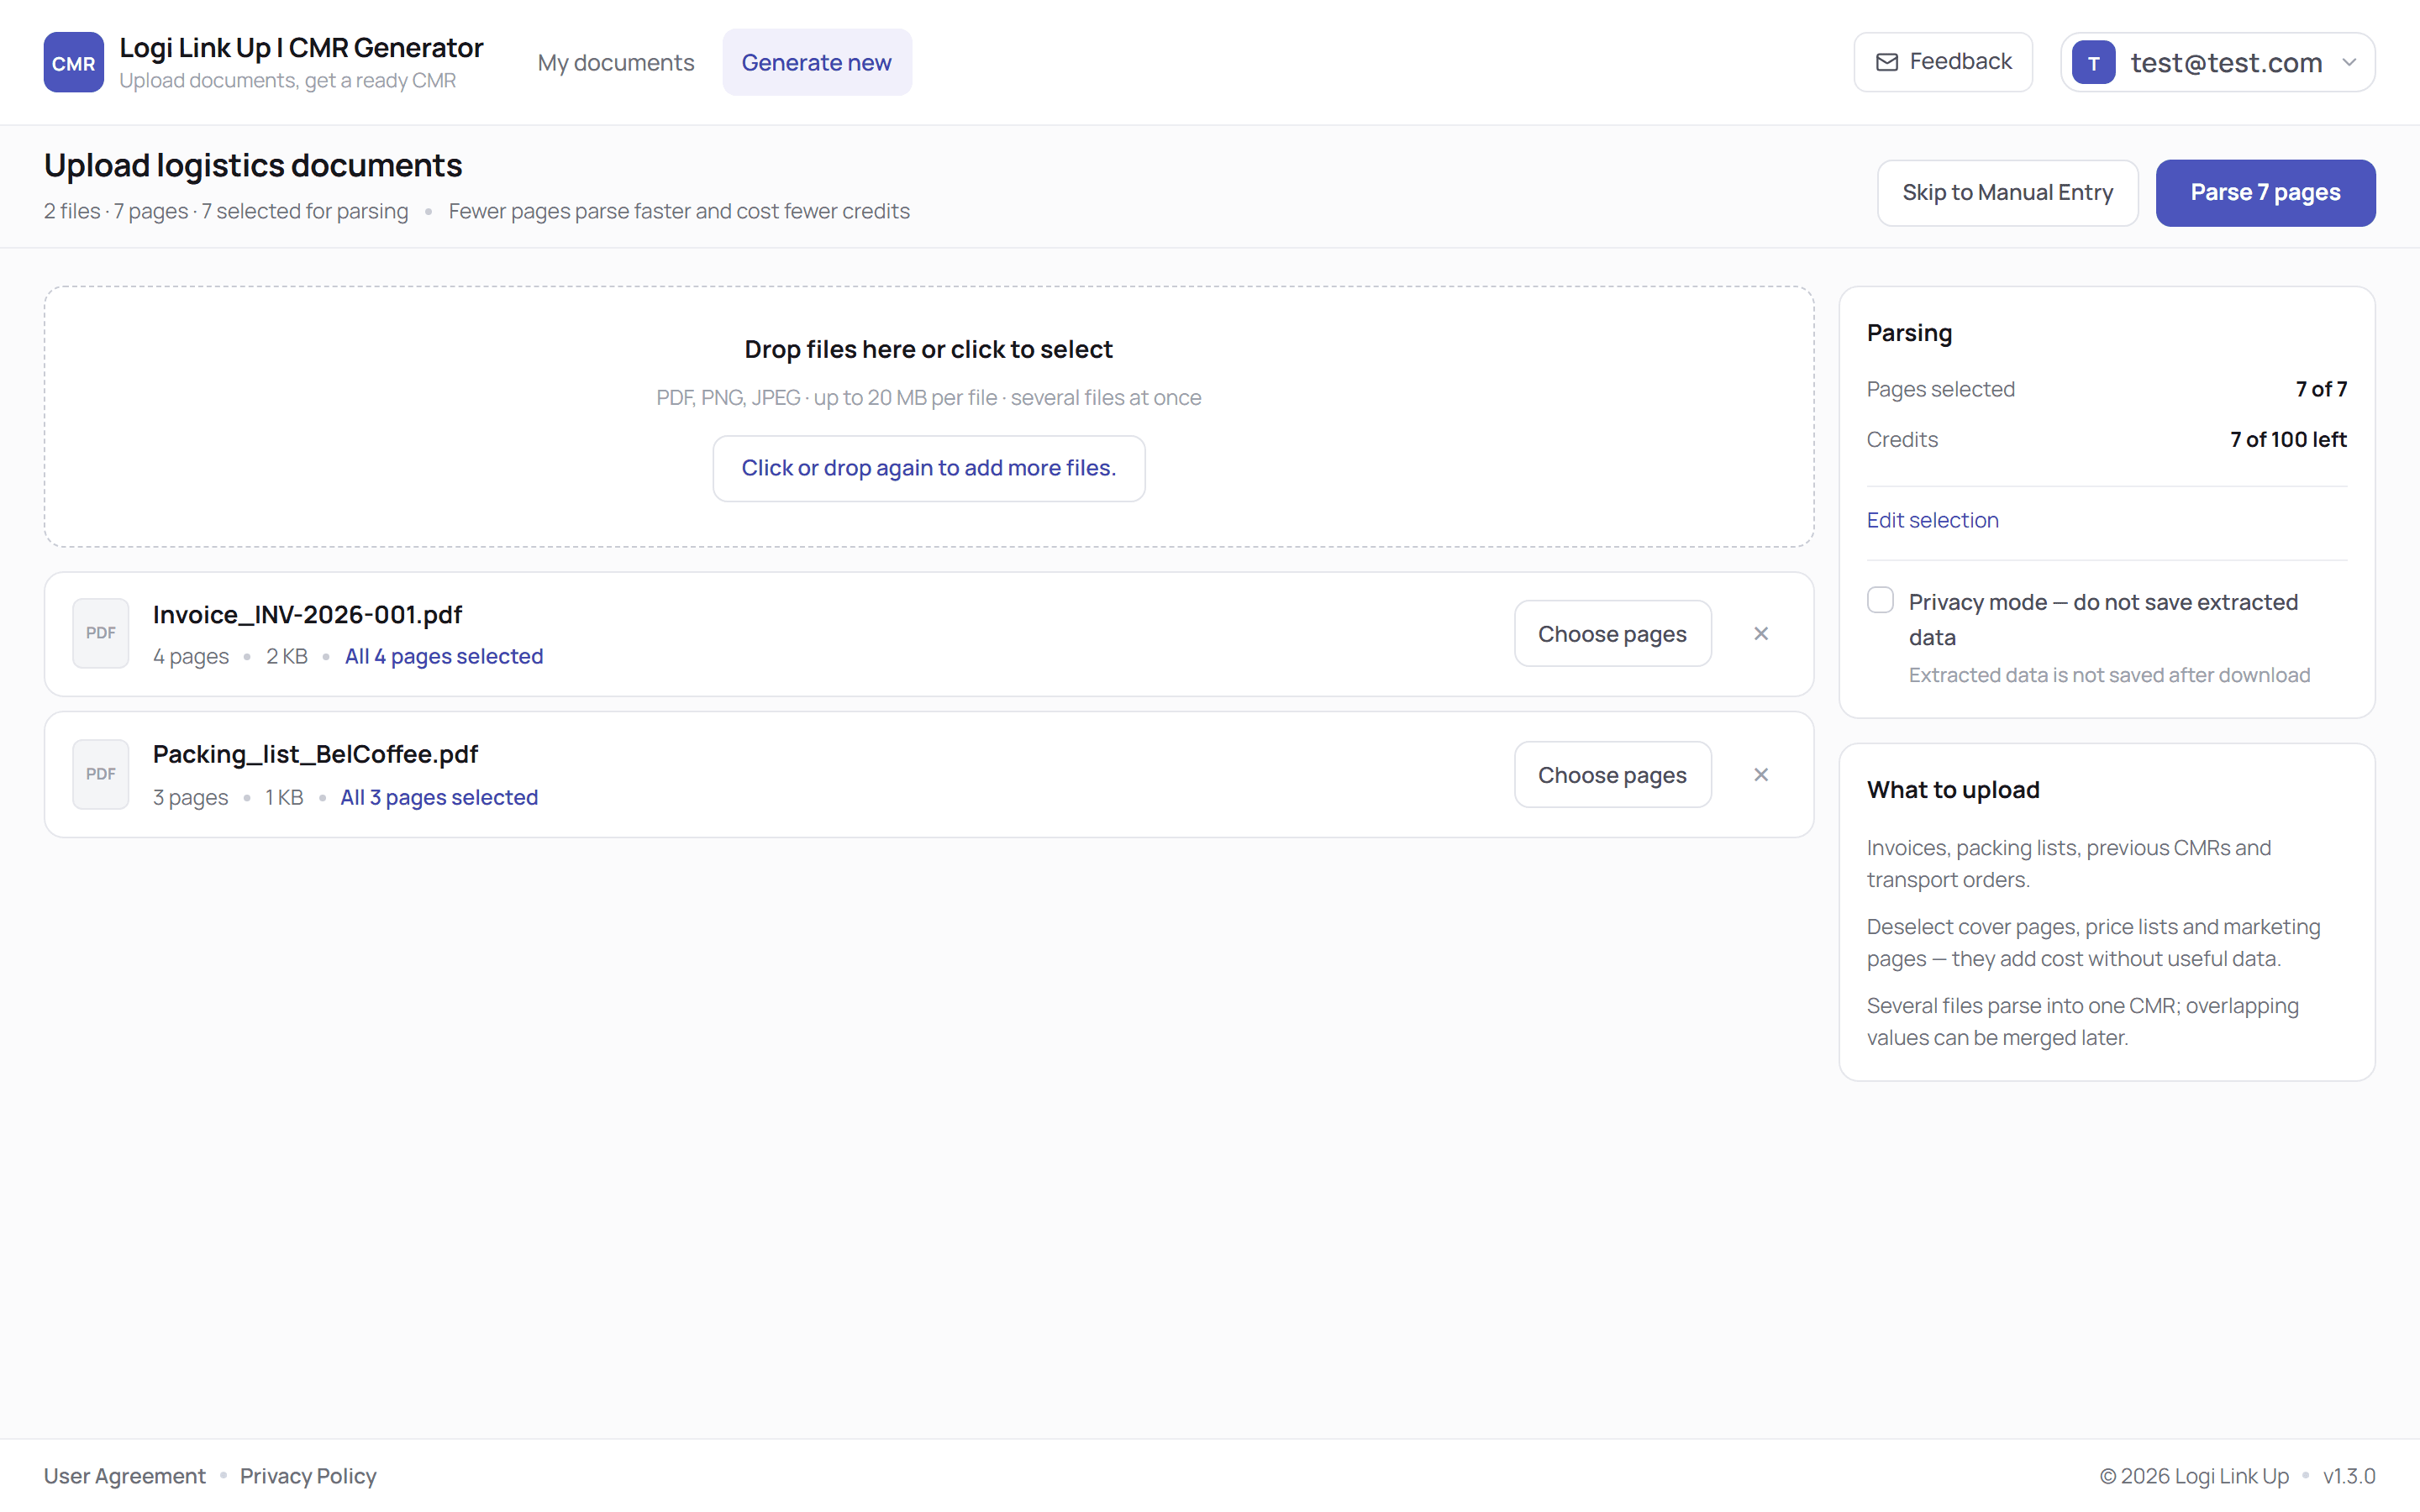This screenshot has width=2420, height=1512.
Task: Choose pages for Packing_list_BelCoffee.pdf
Action: coord(1612,774)
